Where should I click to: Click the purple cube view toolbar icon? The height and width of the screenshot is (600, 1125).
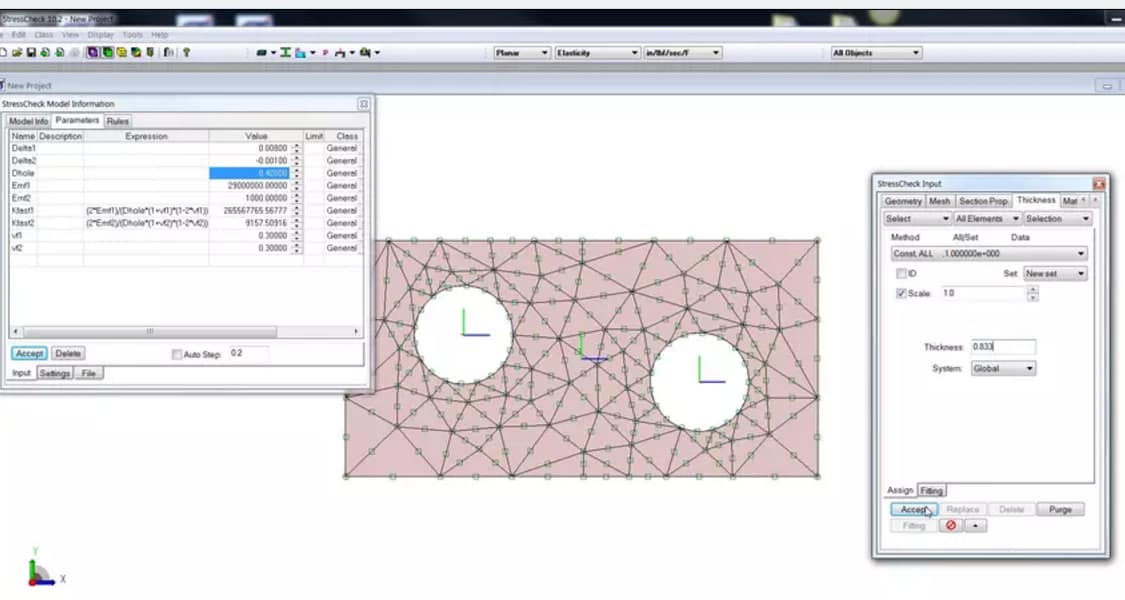[x=92, y=53]
